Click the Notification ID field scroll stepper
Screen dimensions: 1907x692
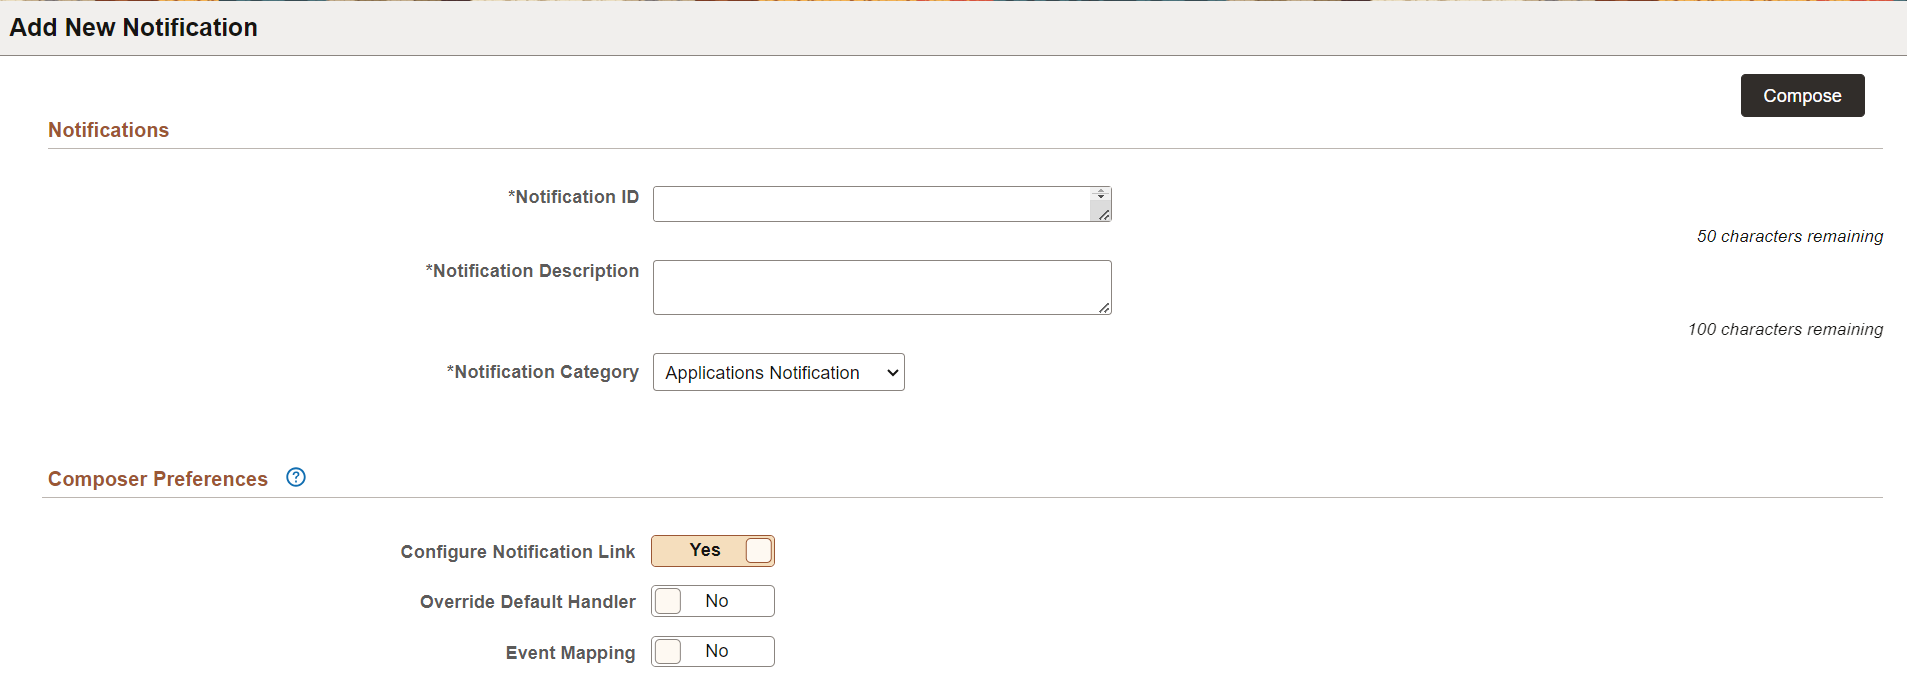[1101, 195]
